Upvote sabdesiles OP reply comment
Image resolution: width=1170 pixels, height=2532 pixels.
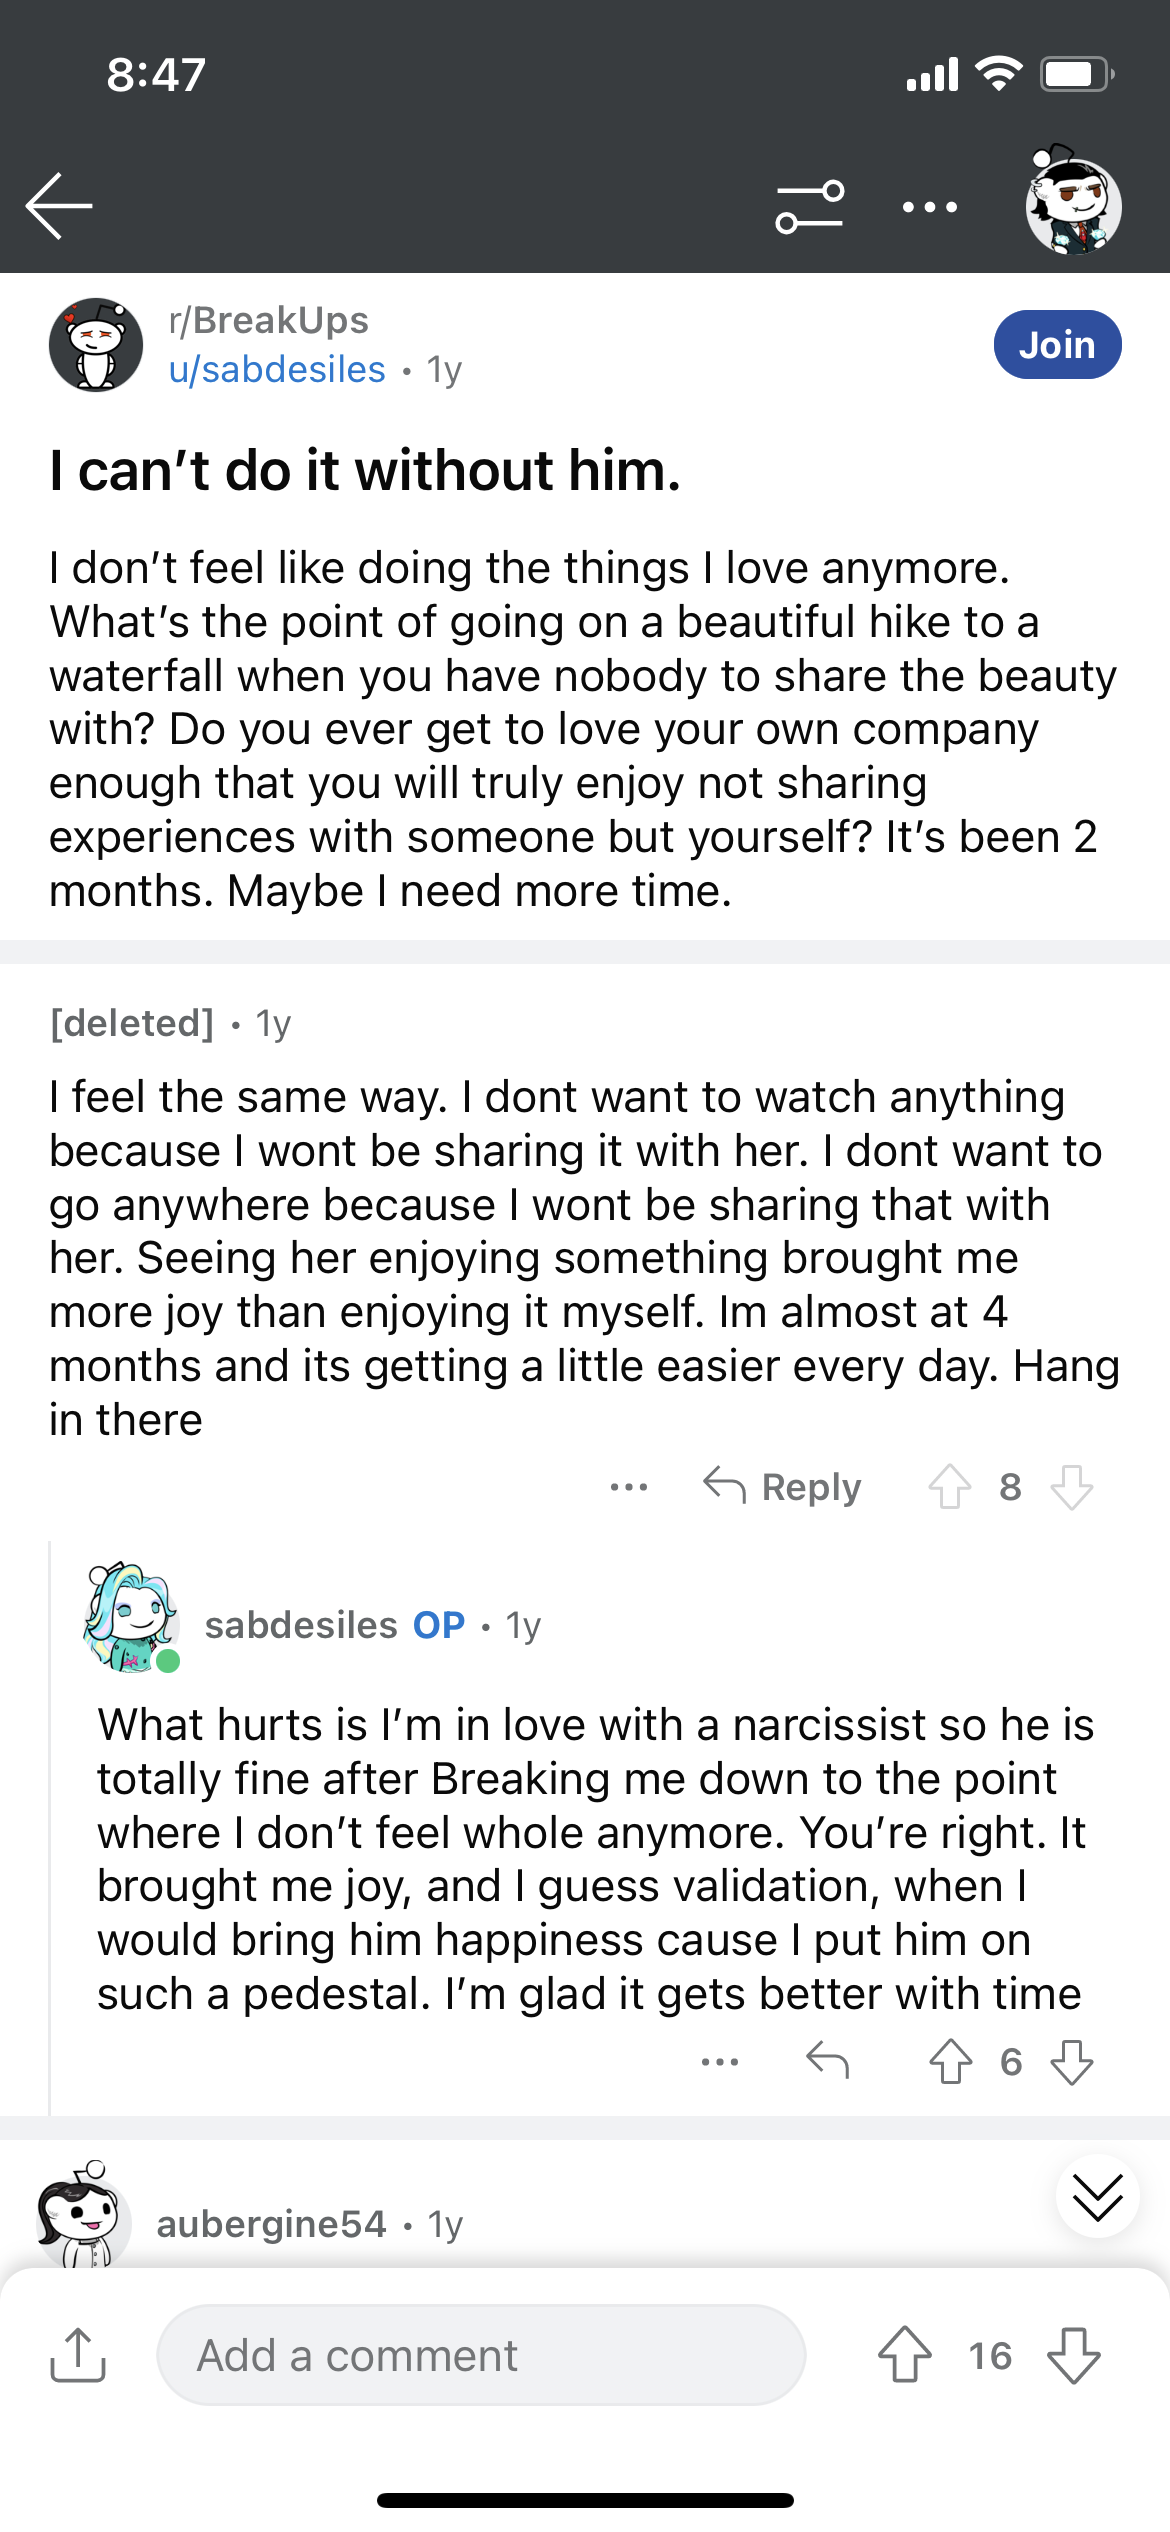tap(950, 2061)
